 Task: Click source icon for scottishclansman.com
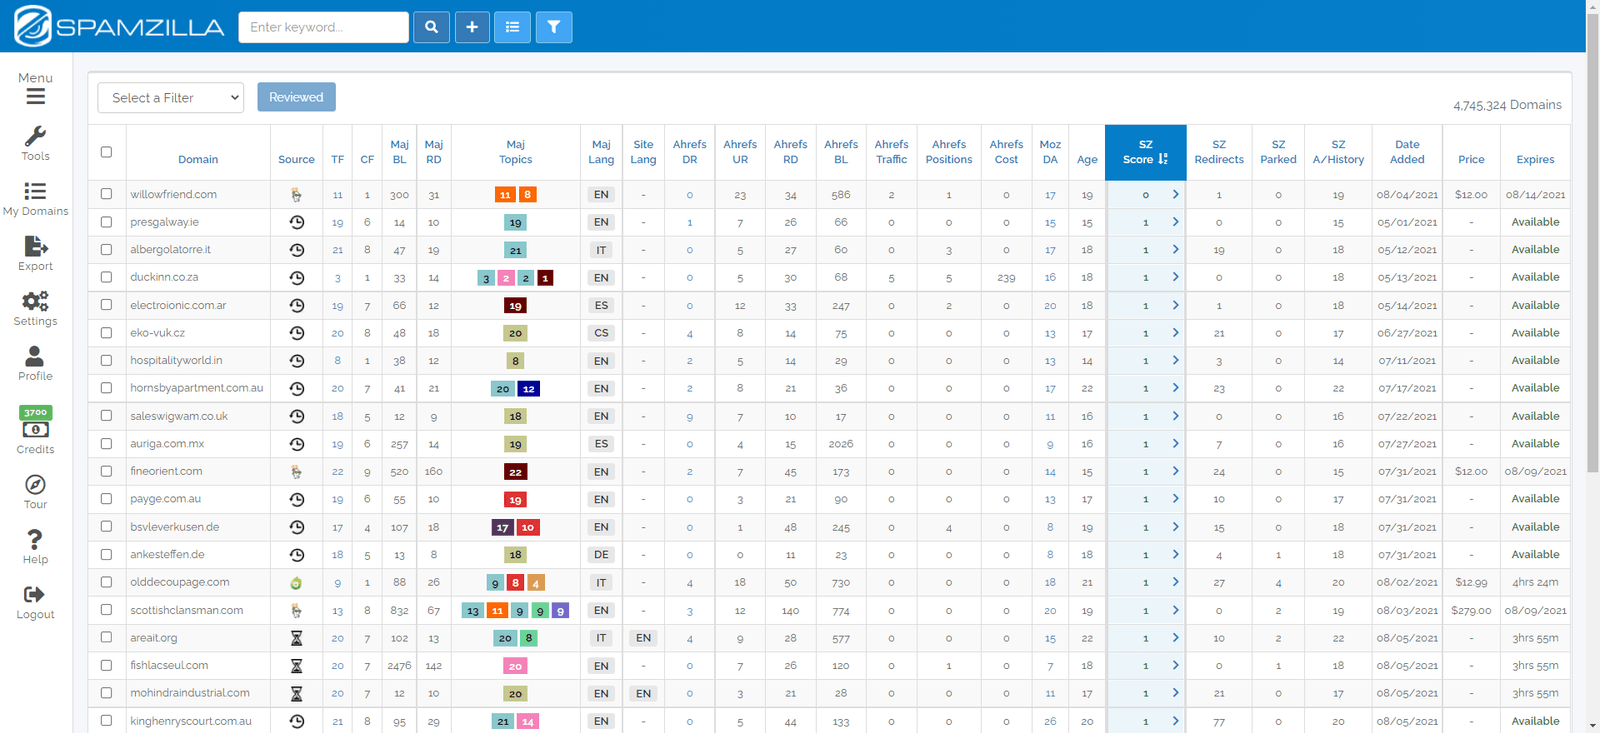(x=296, y=610)
